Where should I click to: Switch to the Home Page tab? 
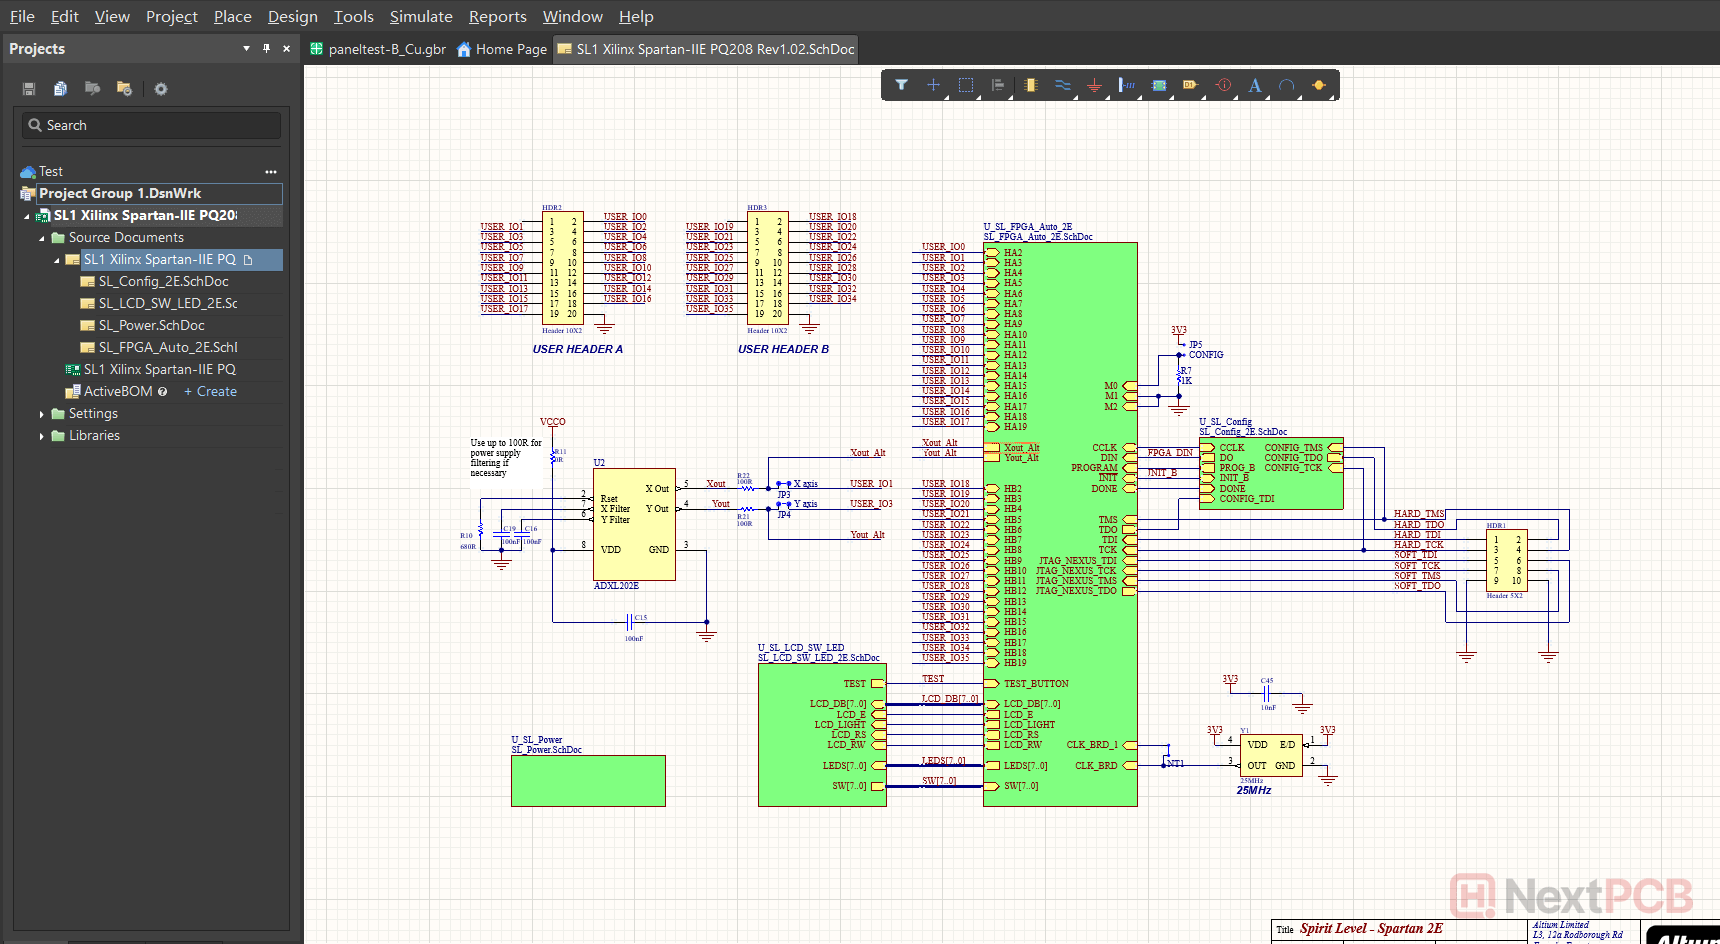tap(501, 49)
